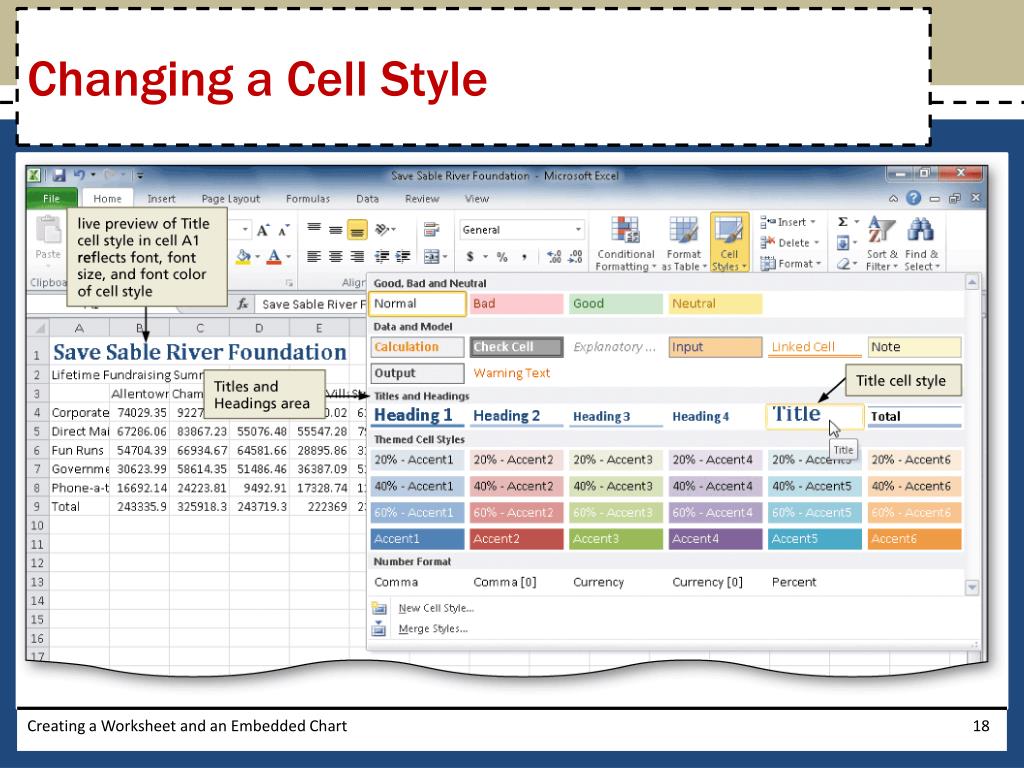1024x768 pixels.
Task: Click New Cell Style... option
Action: [436, 608]
